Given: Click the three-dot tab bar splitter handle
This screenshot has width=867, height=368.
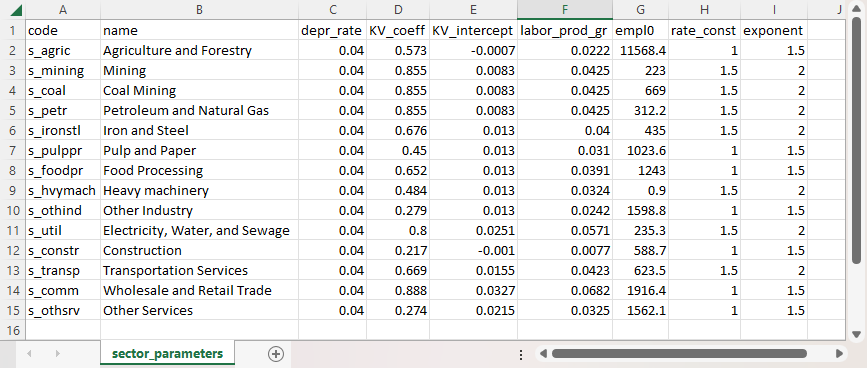Looking at the screenshot, I should click(x=521, y=354).
